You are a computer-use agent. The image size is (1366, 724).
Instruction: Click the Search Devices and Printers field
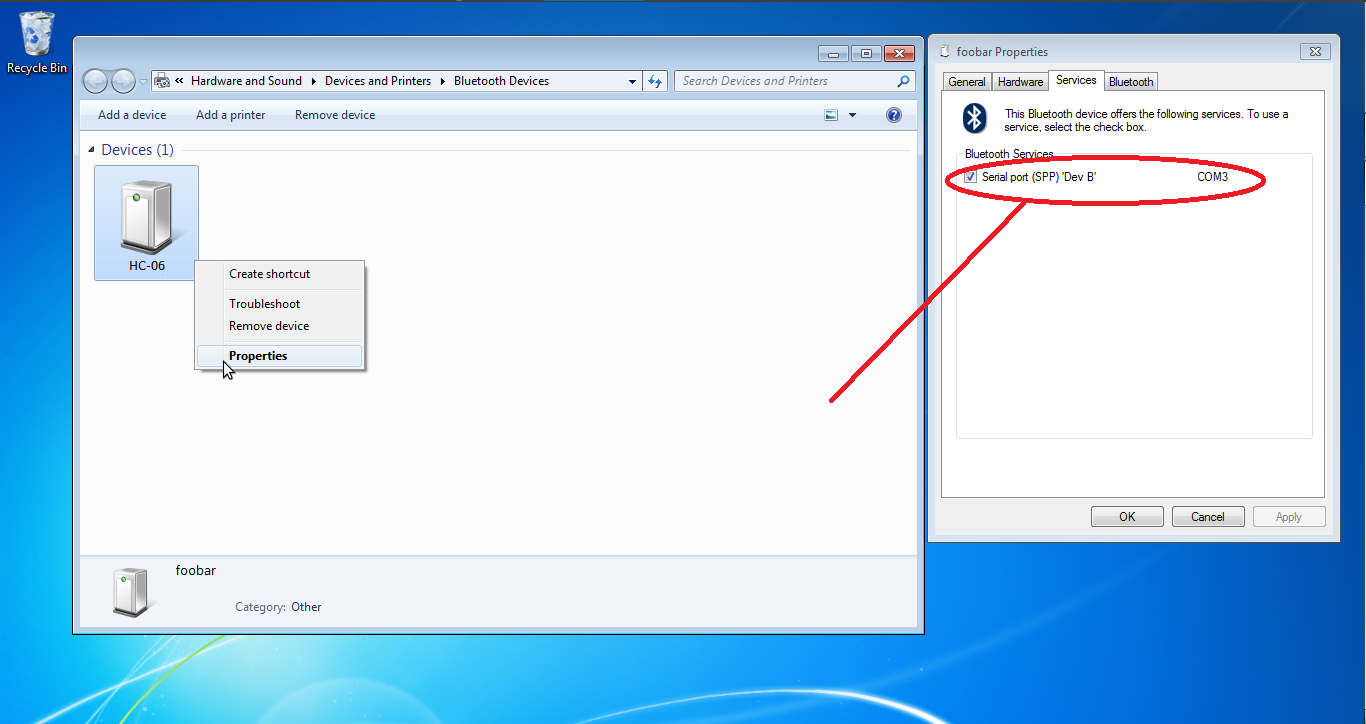tap(785, 82)
